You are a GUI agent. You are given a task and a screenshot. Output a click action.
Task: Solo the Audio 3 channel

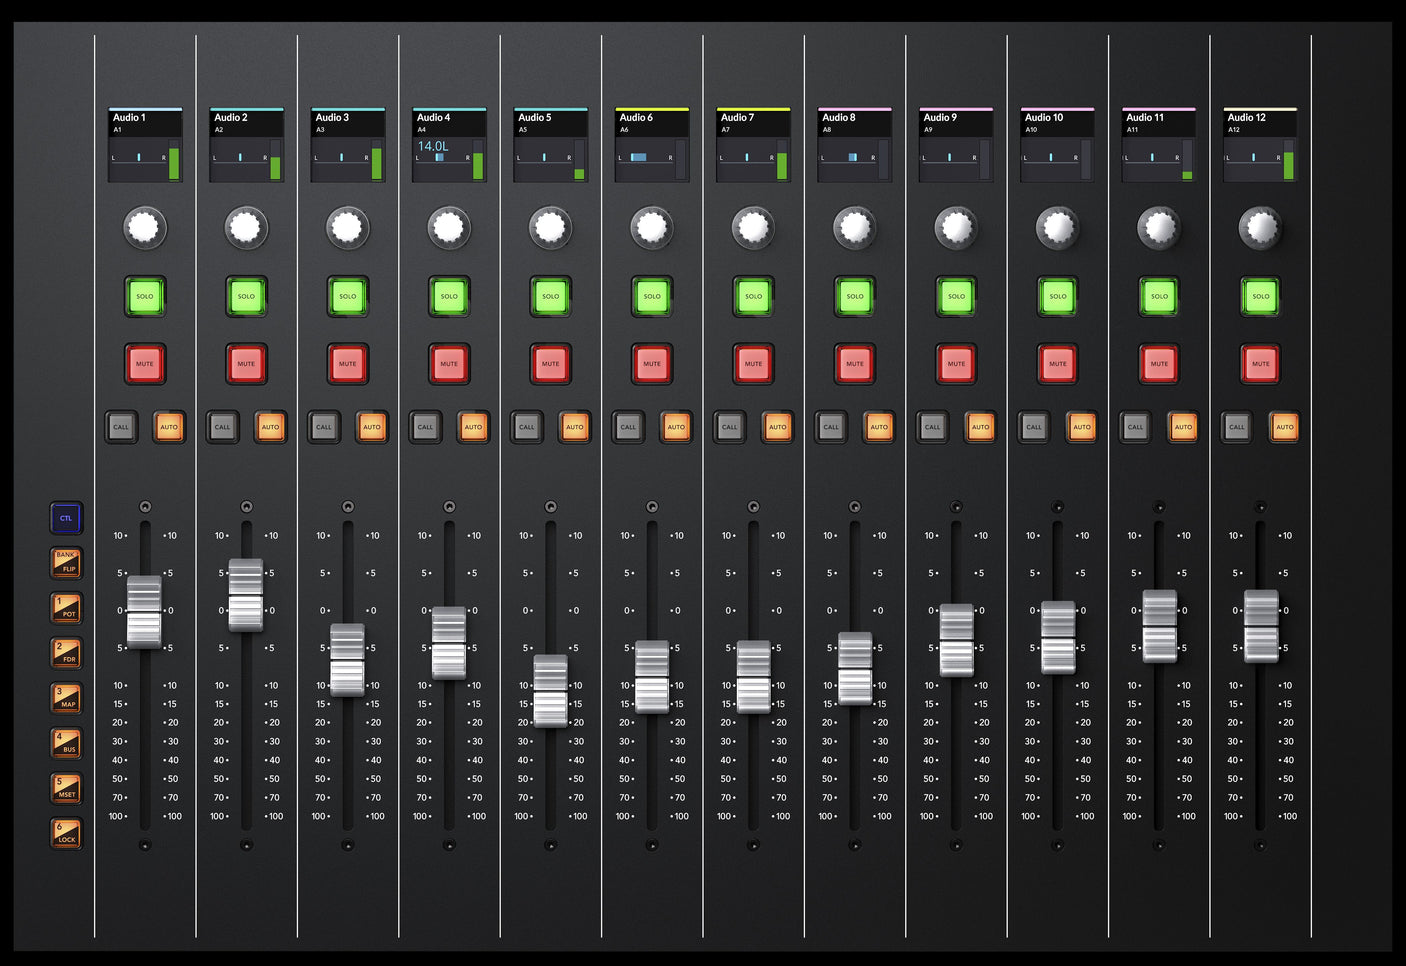347,297
